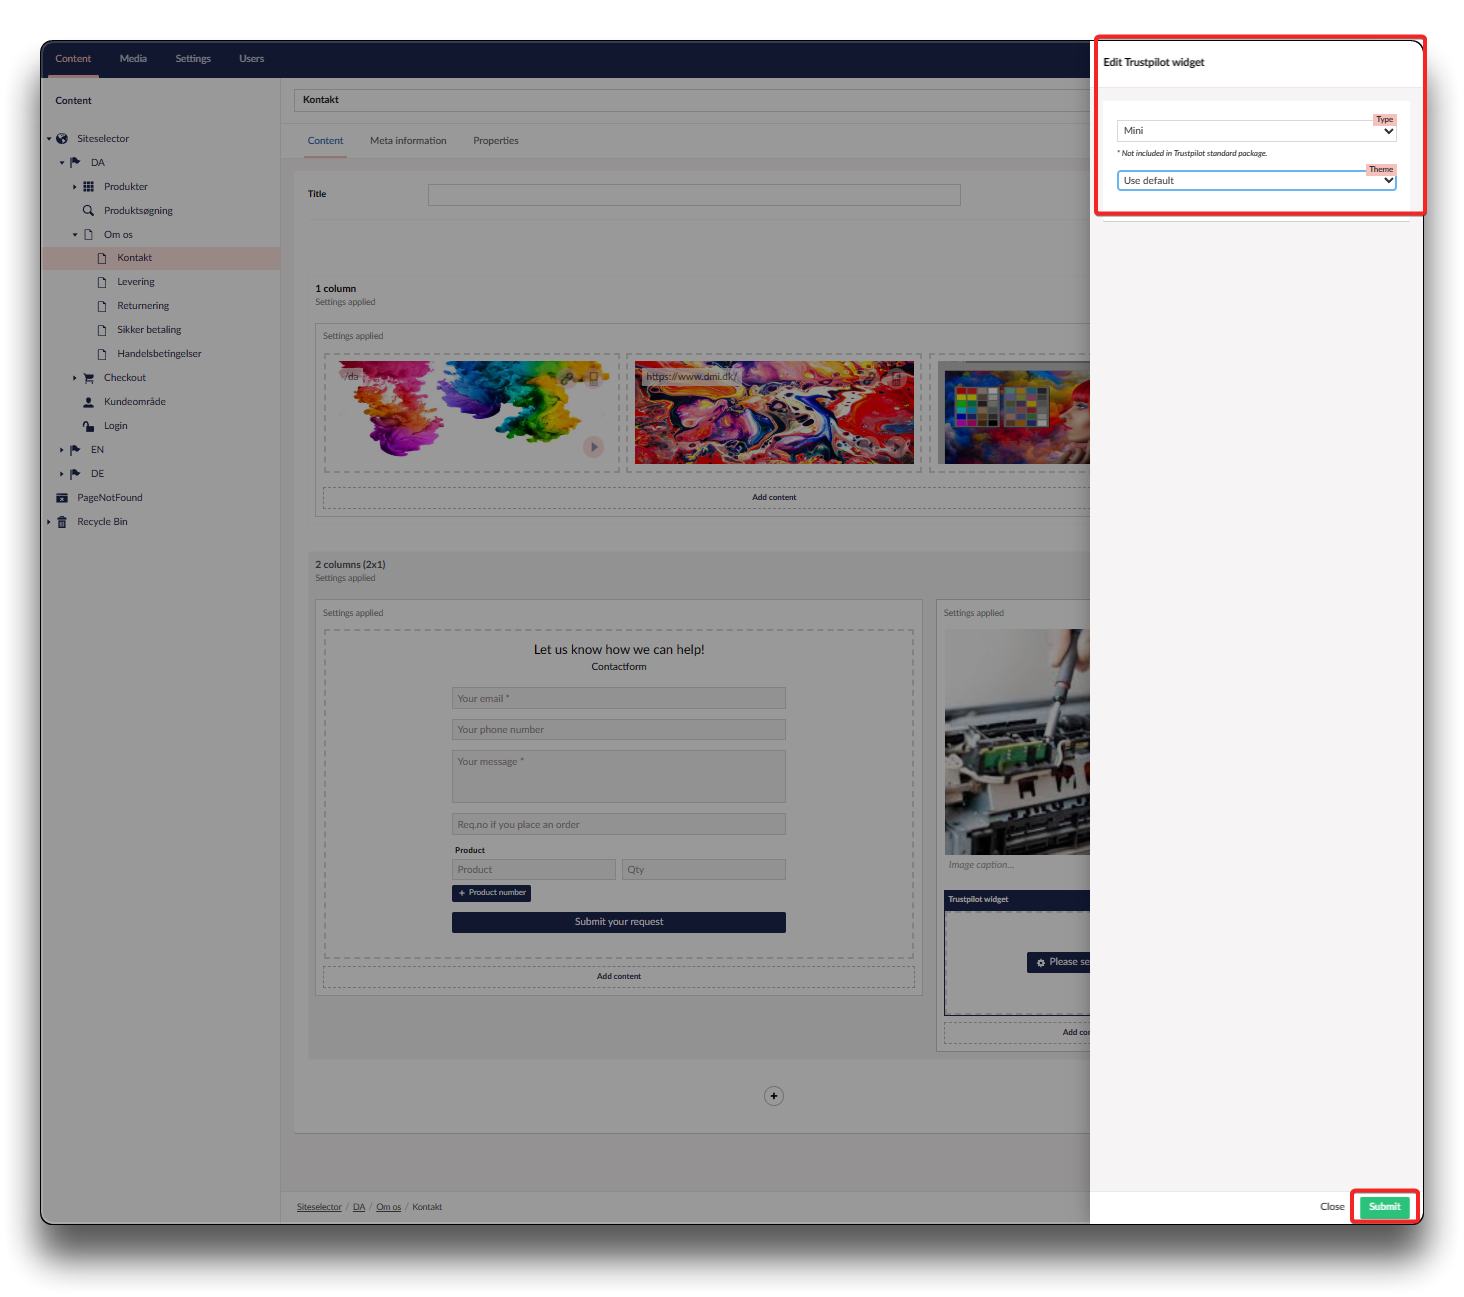
Task: Switch to the Media top tab
Action: (133, 59)
